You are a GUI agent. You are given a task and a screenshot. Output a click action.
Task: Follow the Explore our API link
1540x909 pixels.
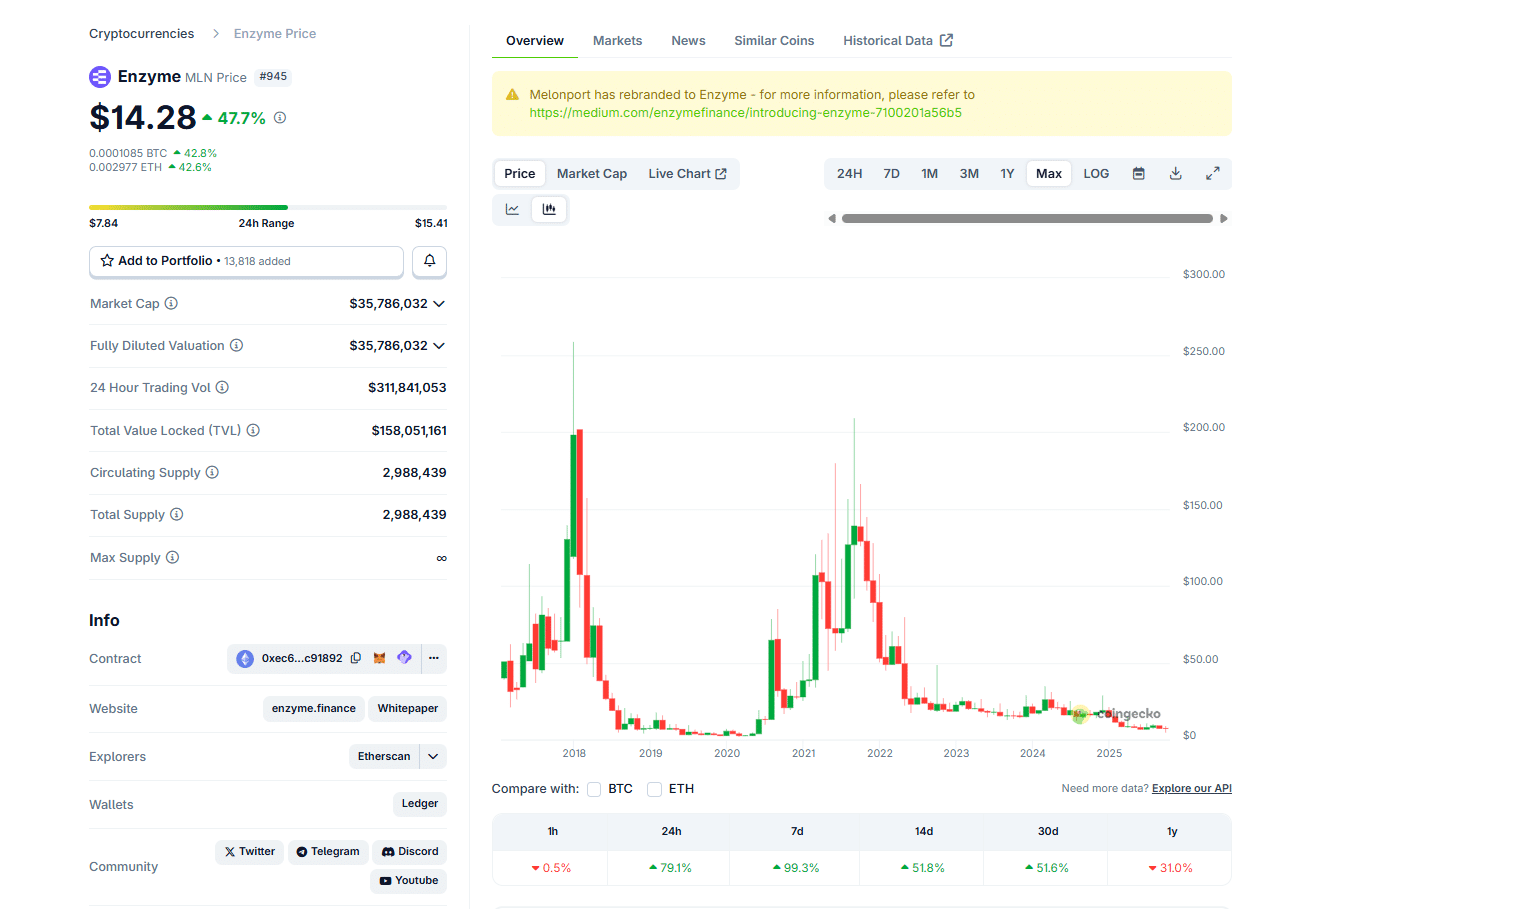[x=1191, y=788]
